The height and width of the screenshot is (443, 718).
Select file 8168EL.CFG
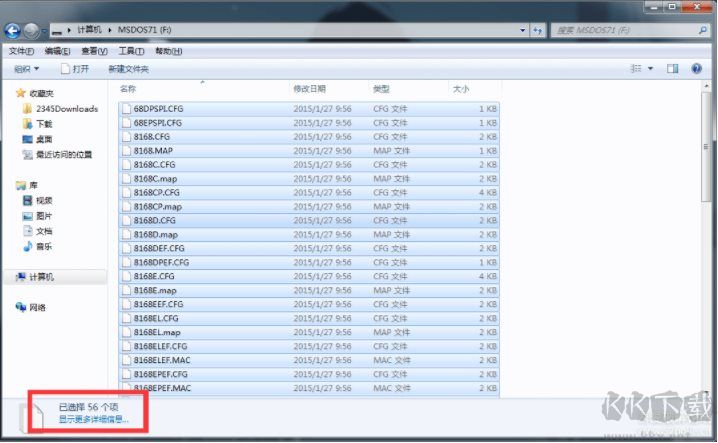pos(309,318)
